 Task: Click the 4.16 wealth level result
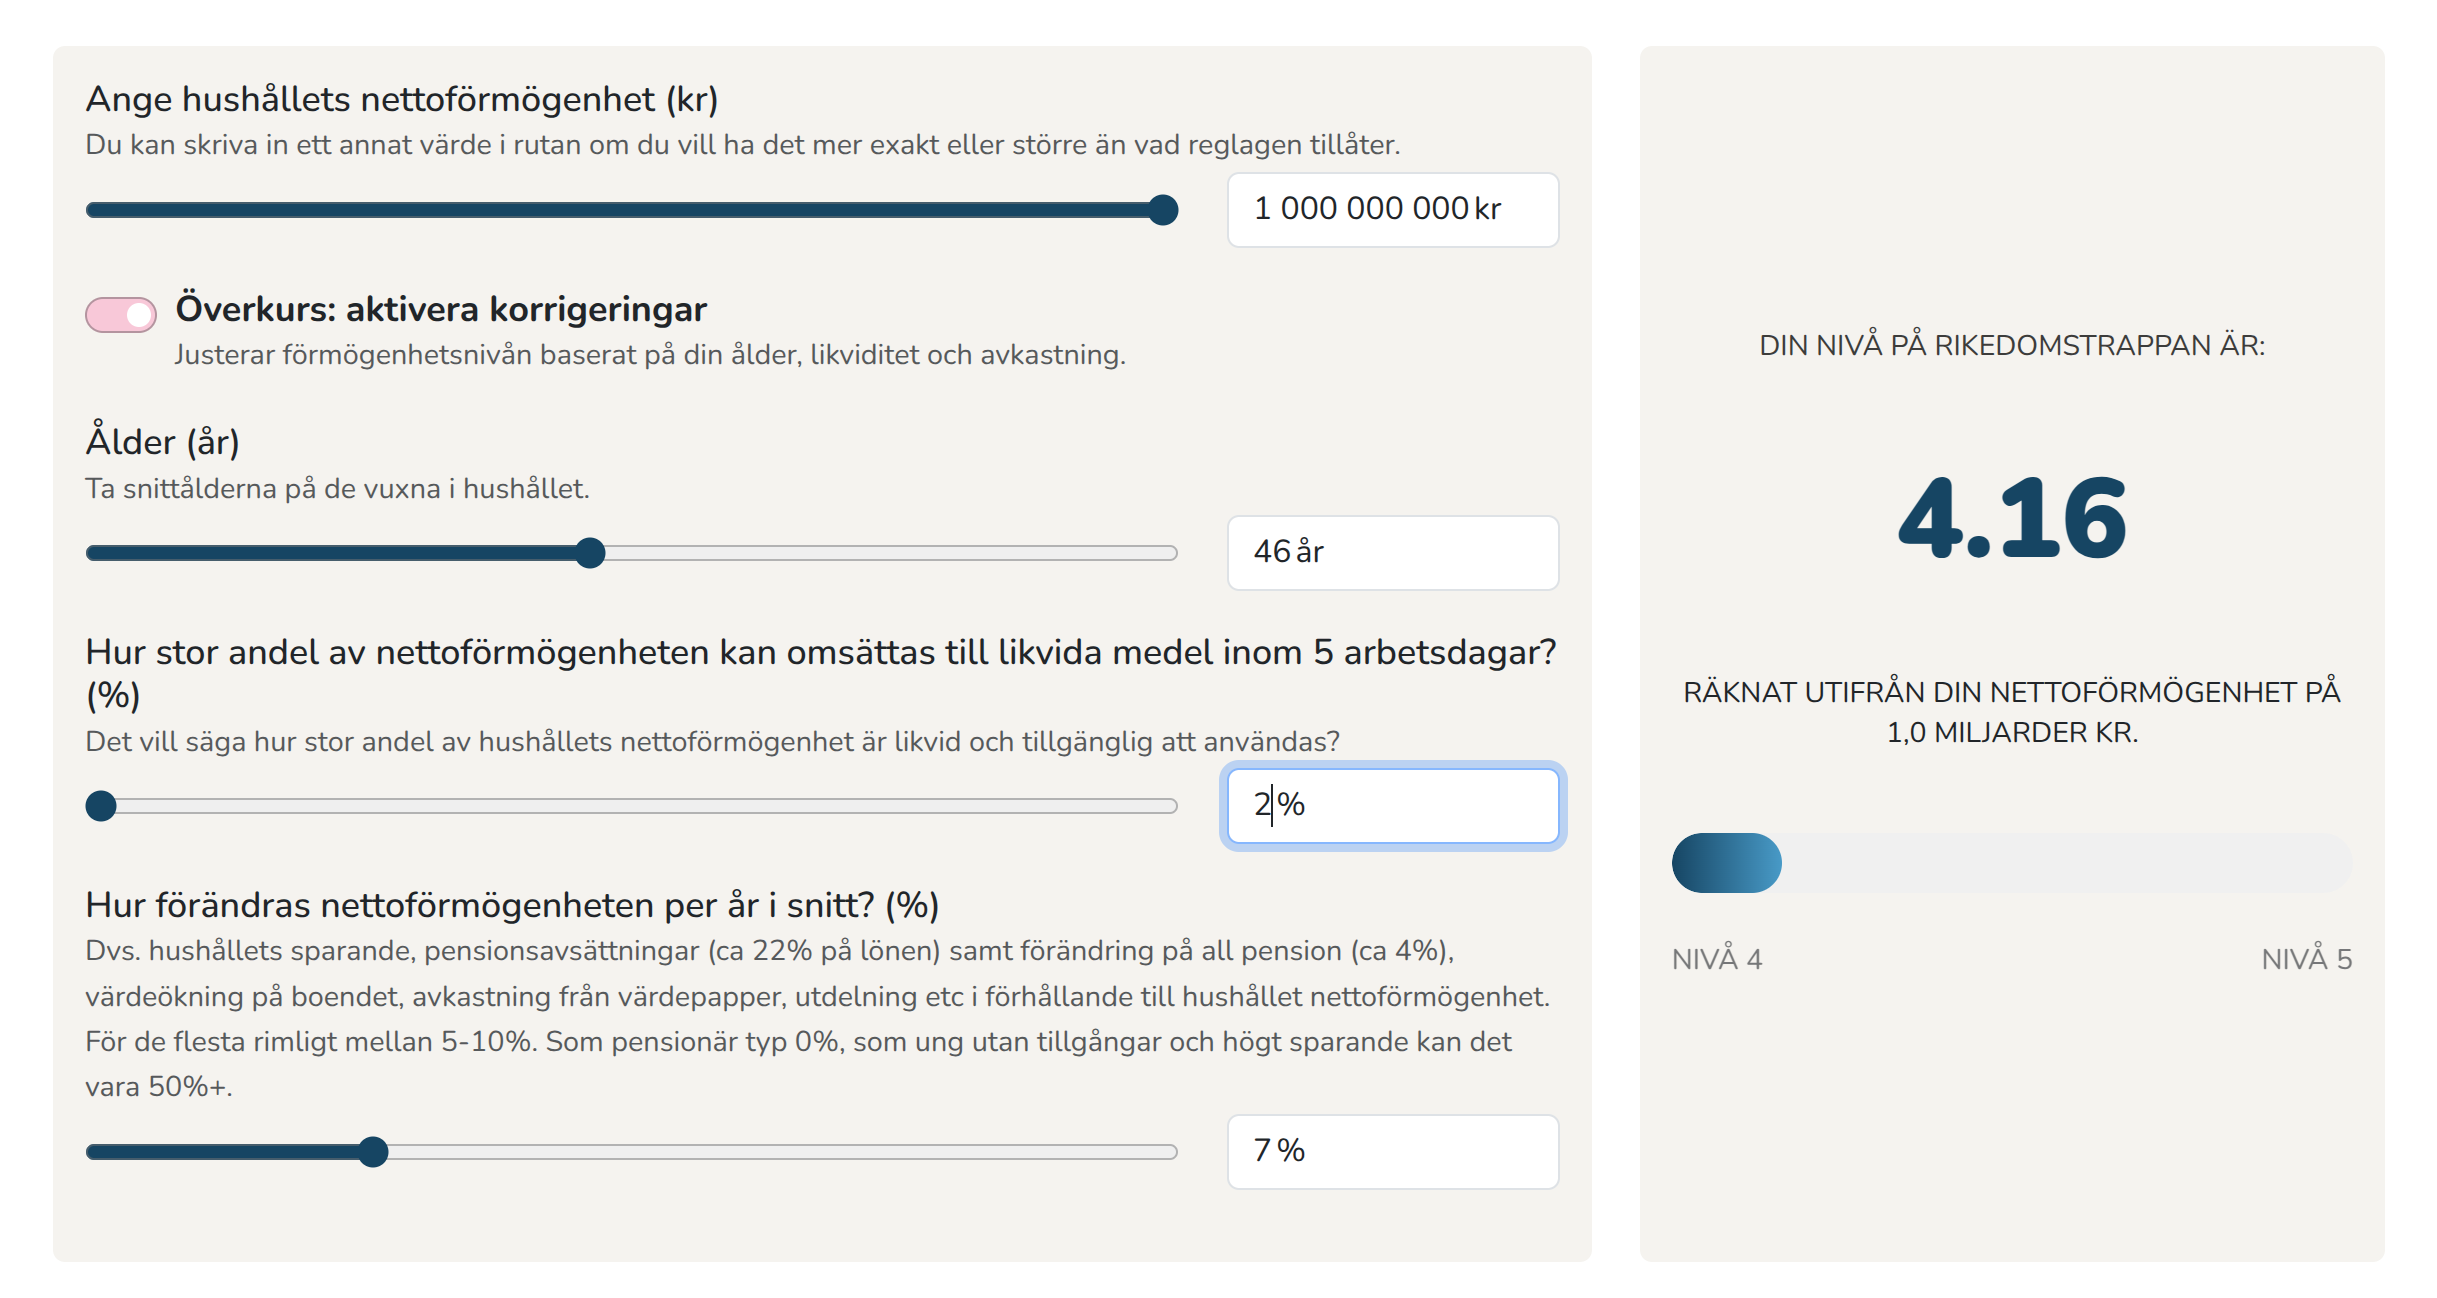[2011, 519]
